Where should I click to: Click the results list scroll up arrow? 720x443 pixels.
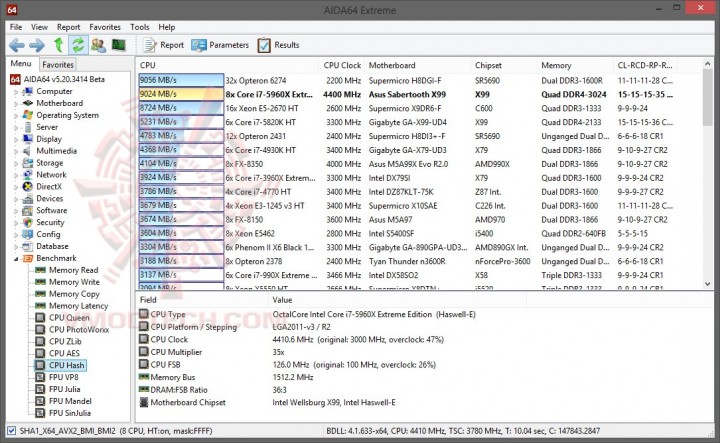pos(708,64)
